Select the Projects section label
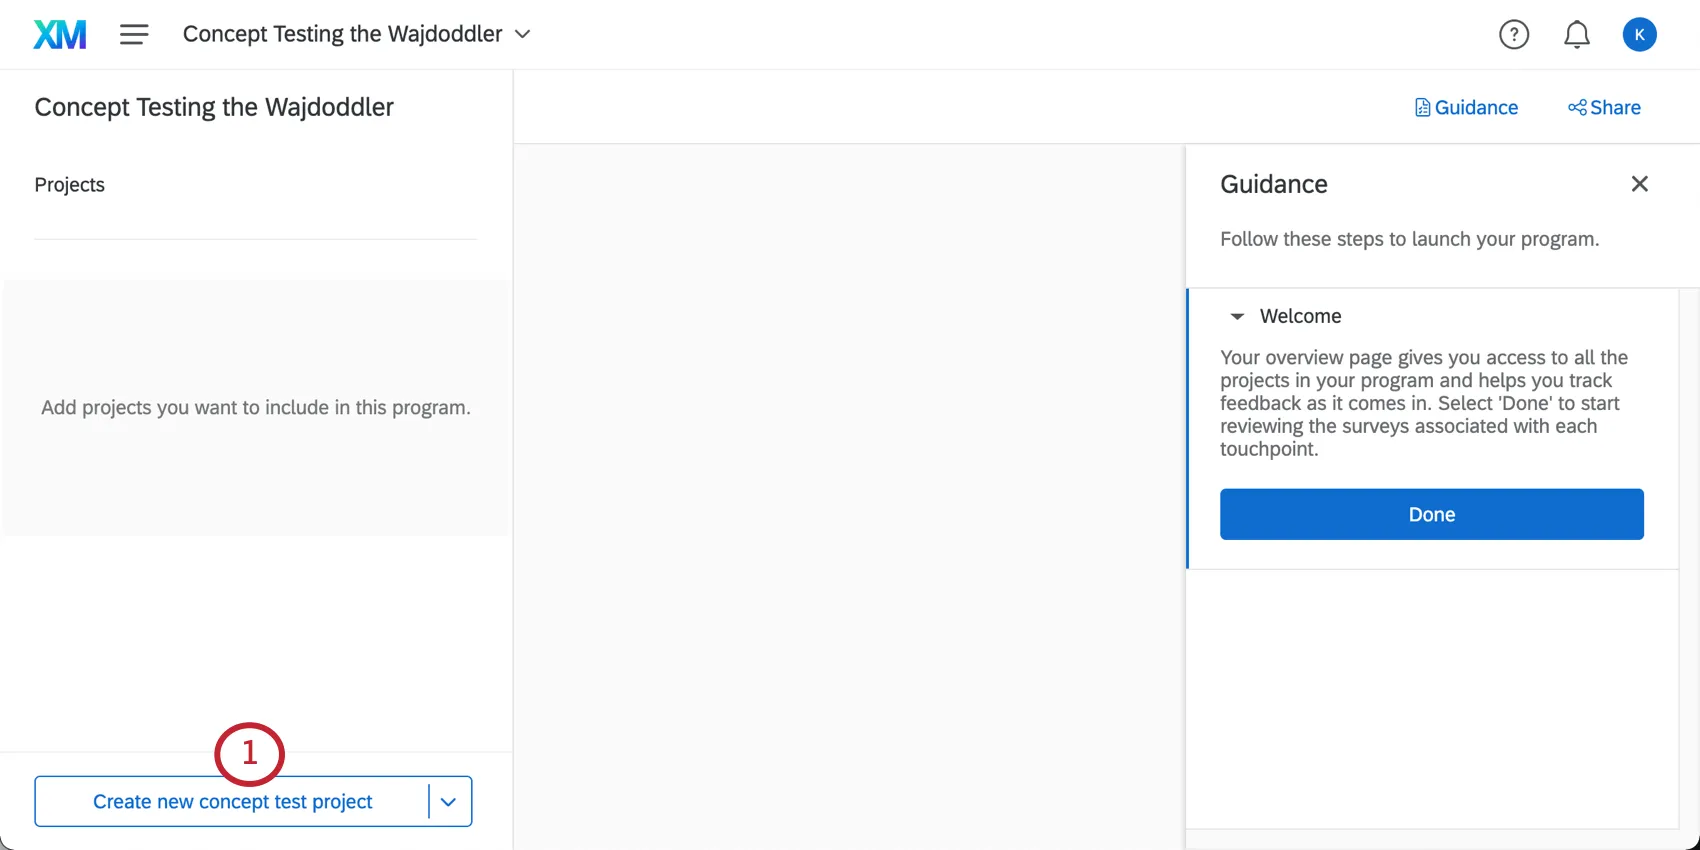This screenshot has width=1700, height=850. pyautogui.click(x=70, y=185)
